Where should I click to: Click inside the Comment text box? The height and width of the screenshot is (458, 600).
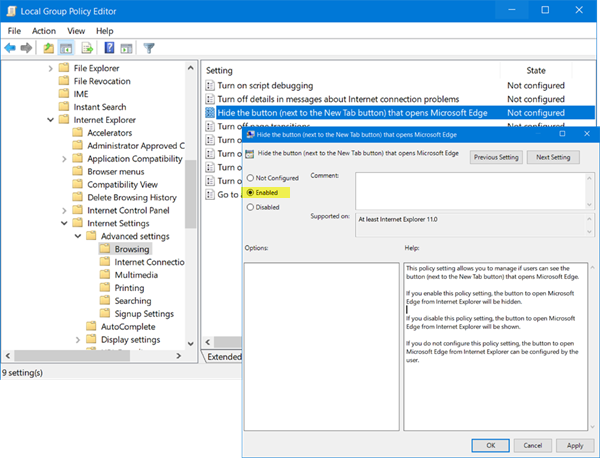(471, 191)
